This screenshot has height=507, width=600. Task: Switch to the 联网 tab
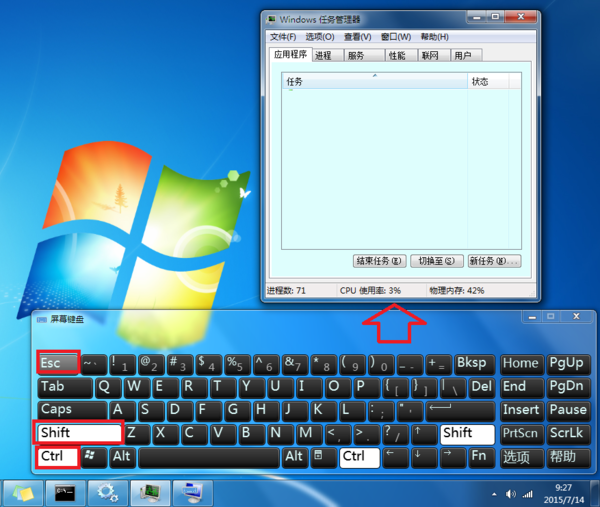434,55
